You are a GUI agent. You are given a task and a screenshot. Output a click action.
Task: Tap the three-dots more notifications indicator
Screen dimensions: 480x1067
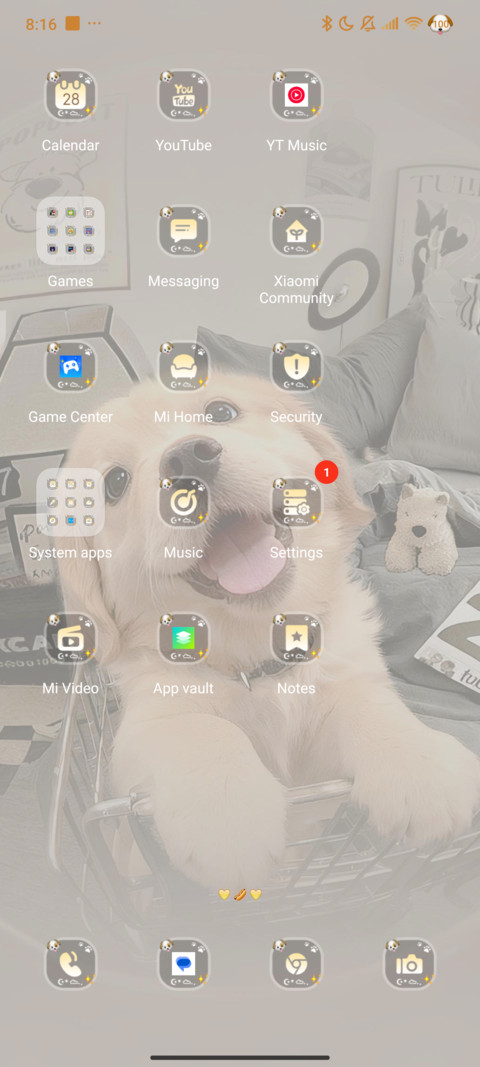(x=95, y=24)
